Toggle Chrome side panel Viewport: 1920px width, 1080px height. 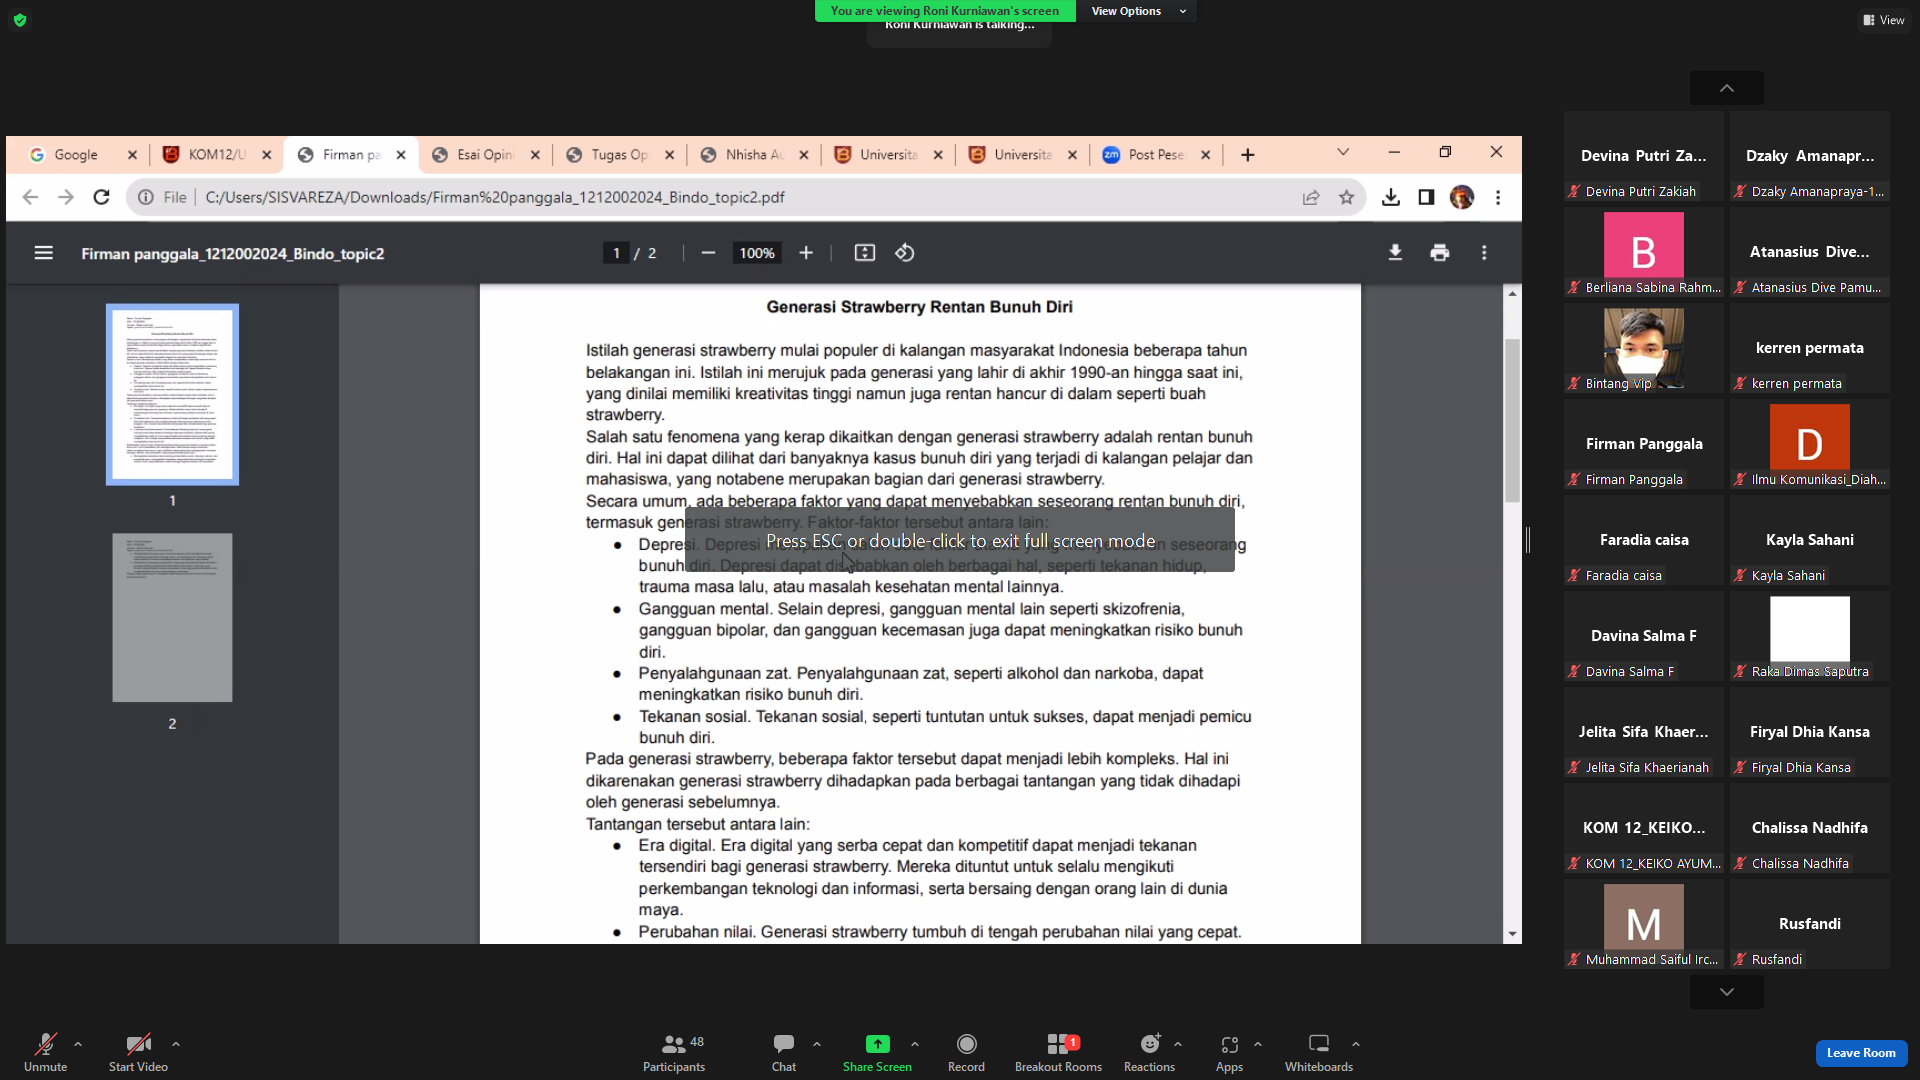coord(1426,197)
